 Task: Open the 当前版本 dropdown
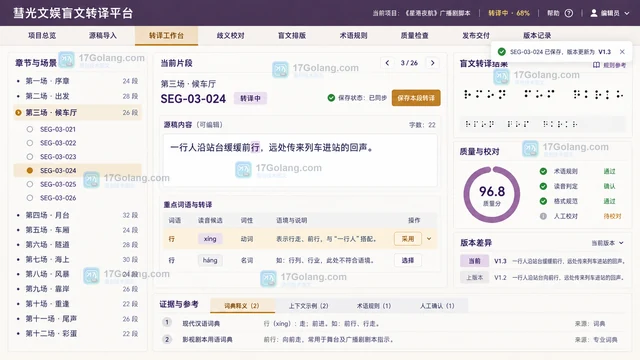tap(608, 243)
